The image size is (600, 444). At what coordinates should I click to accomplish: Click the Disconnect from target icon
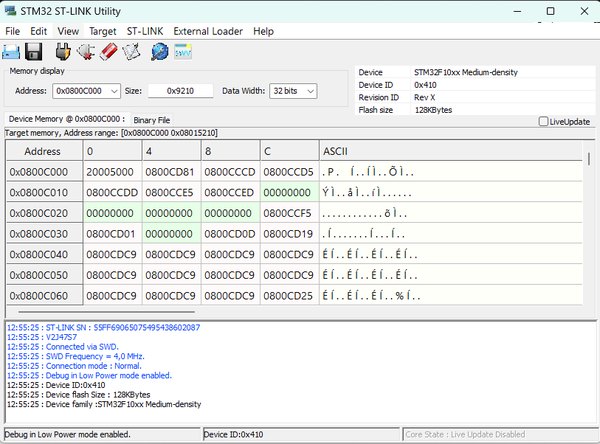coord(86,52)
